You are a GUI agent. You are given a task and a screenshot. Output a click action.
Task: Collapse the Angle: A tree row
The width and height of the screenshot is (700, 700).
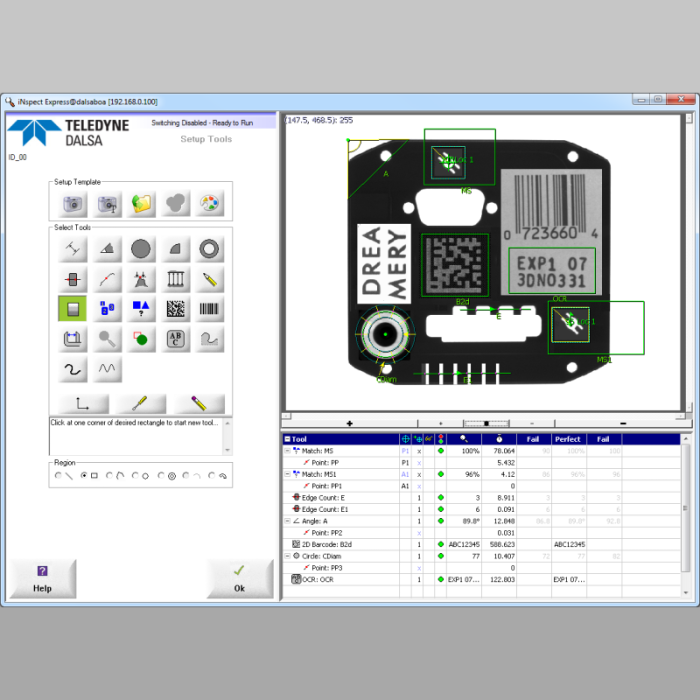point(288,521)
